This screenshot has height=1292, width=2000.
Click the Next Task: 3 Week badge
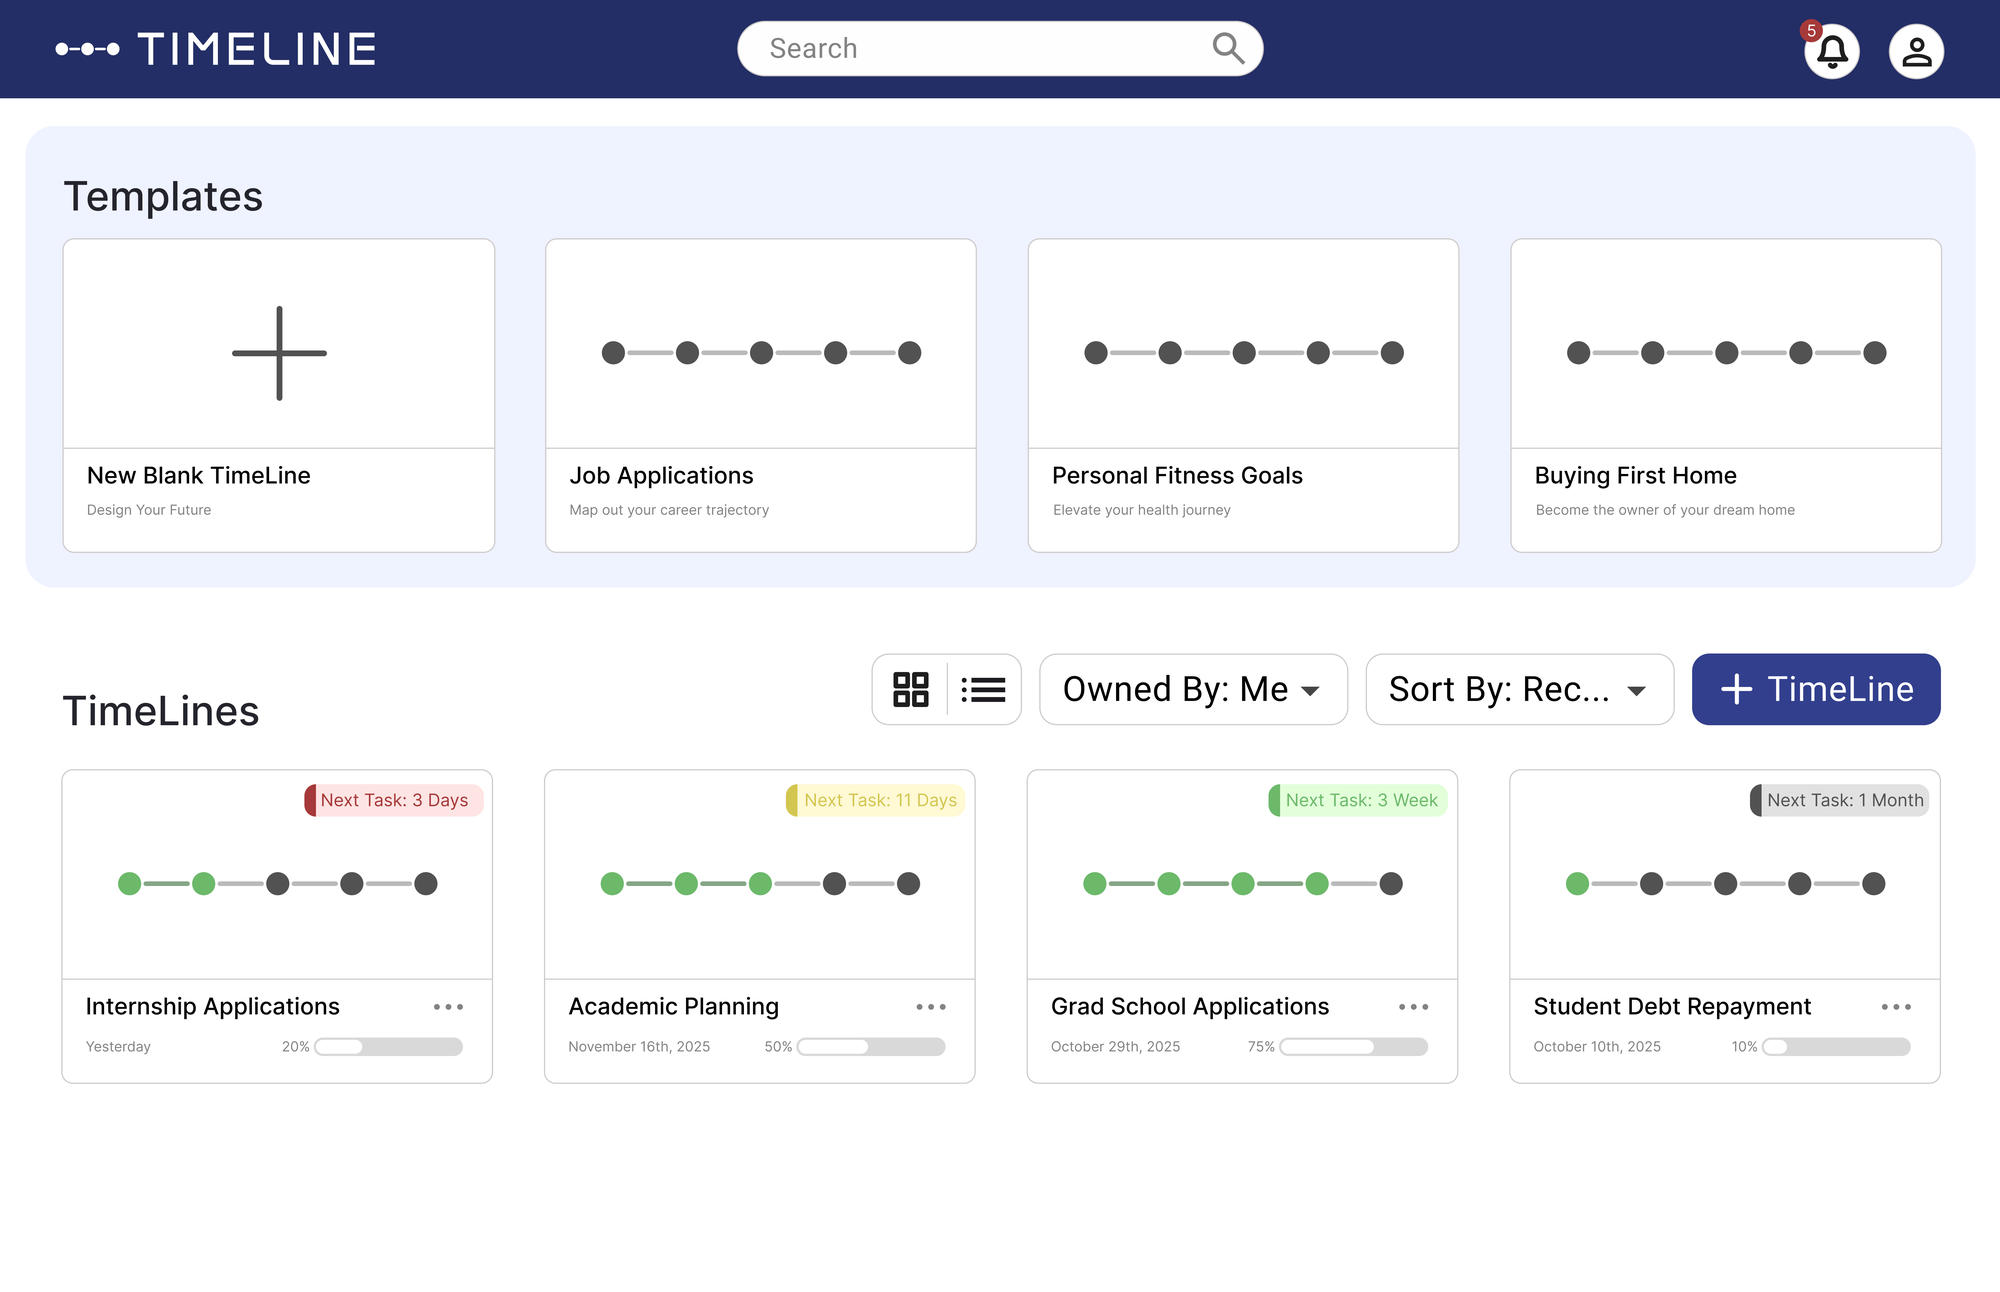1358,800
